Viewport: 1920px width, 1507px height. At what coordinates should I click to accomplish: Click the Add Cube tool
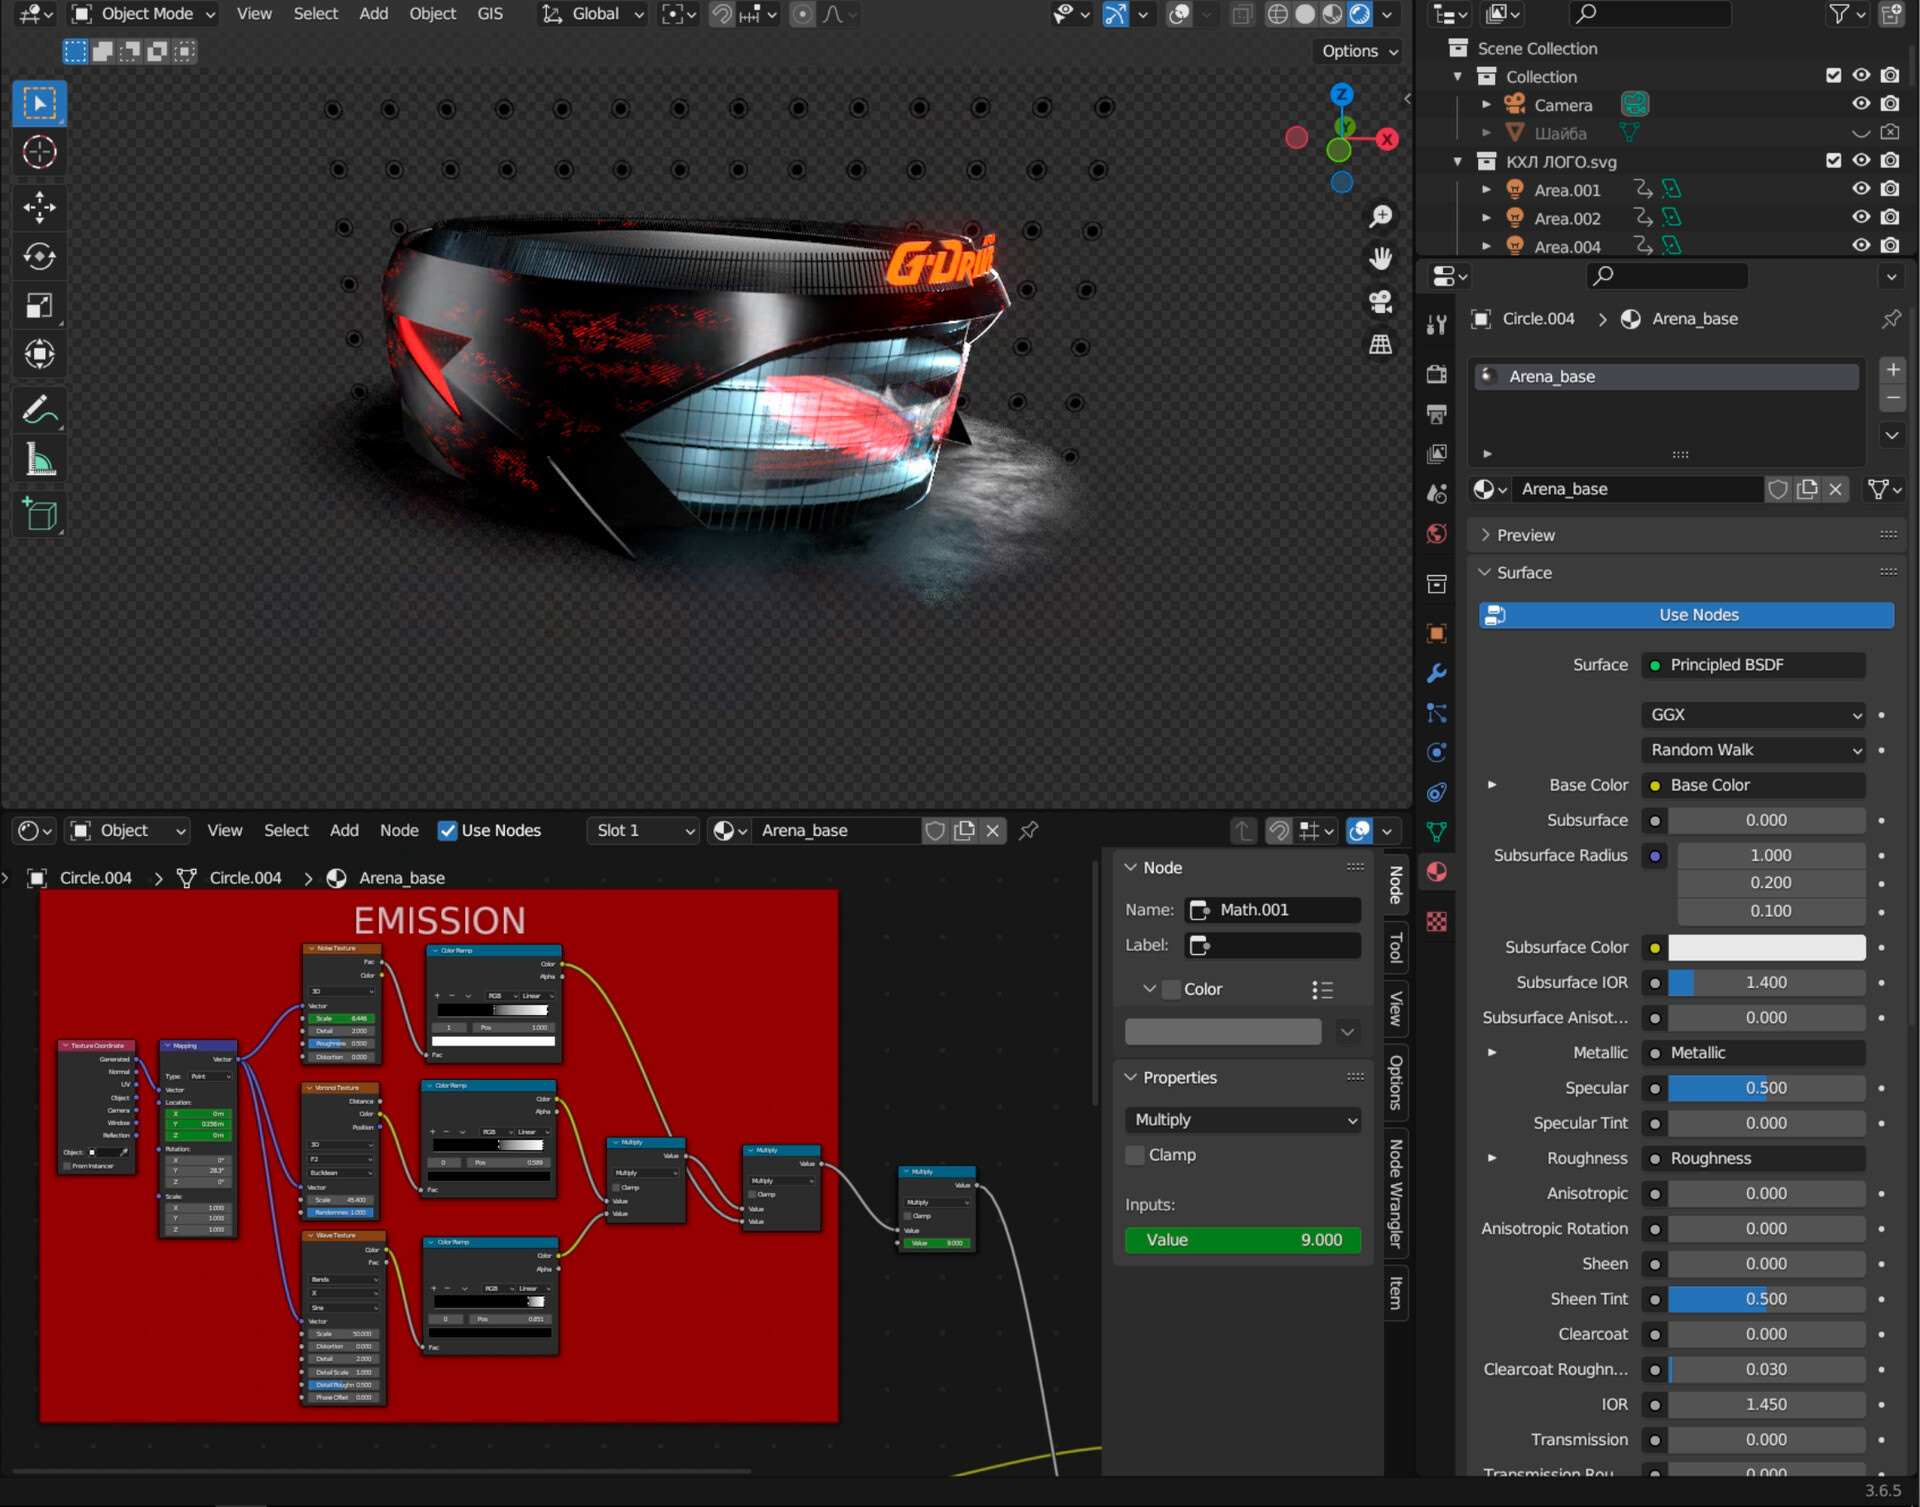click(x=39, y=515)
